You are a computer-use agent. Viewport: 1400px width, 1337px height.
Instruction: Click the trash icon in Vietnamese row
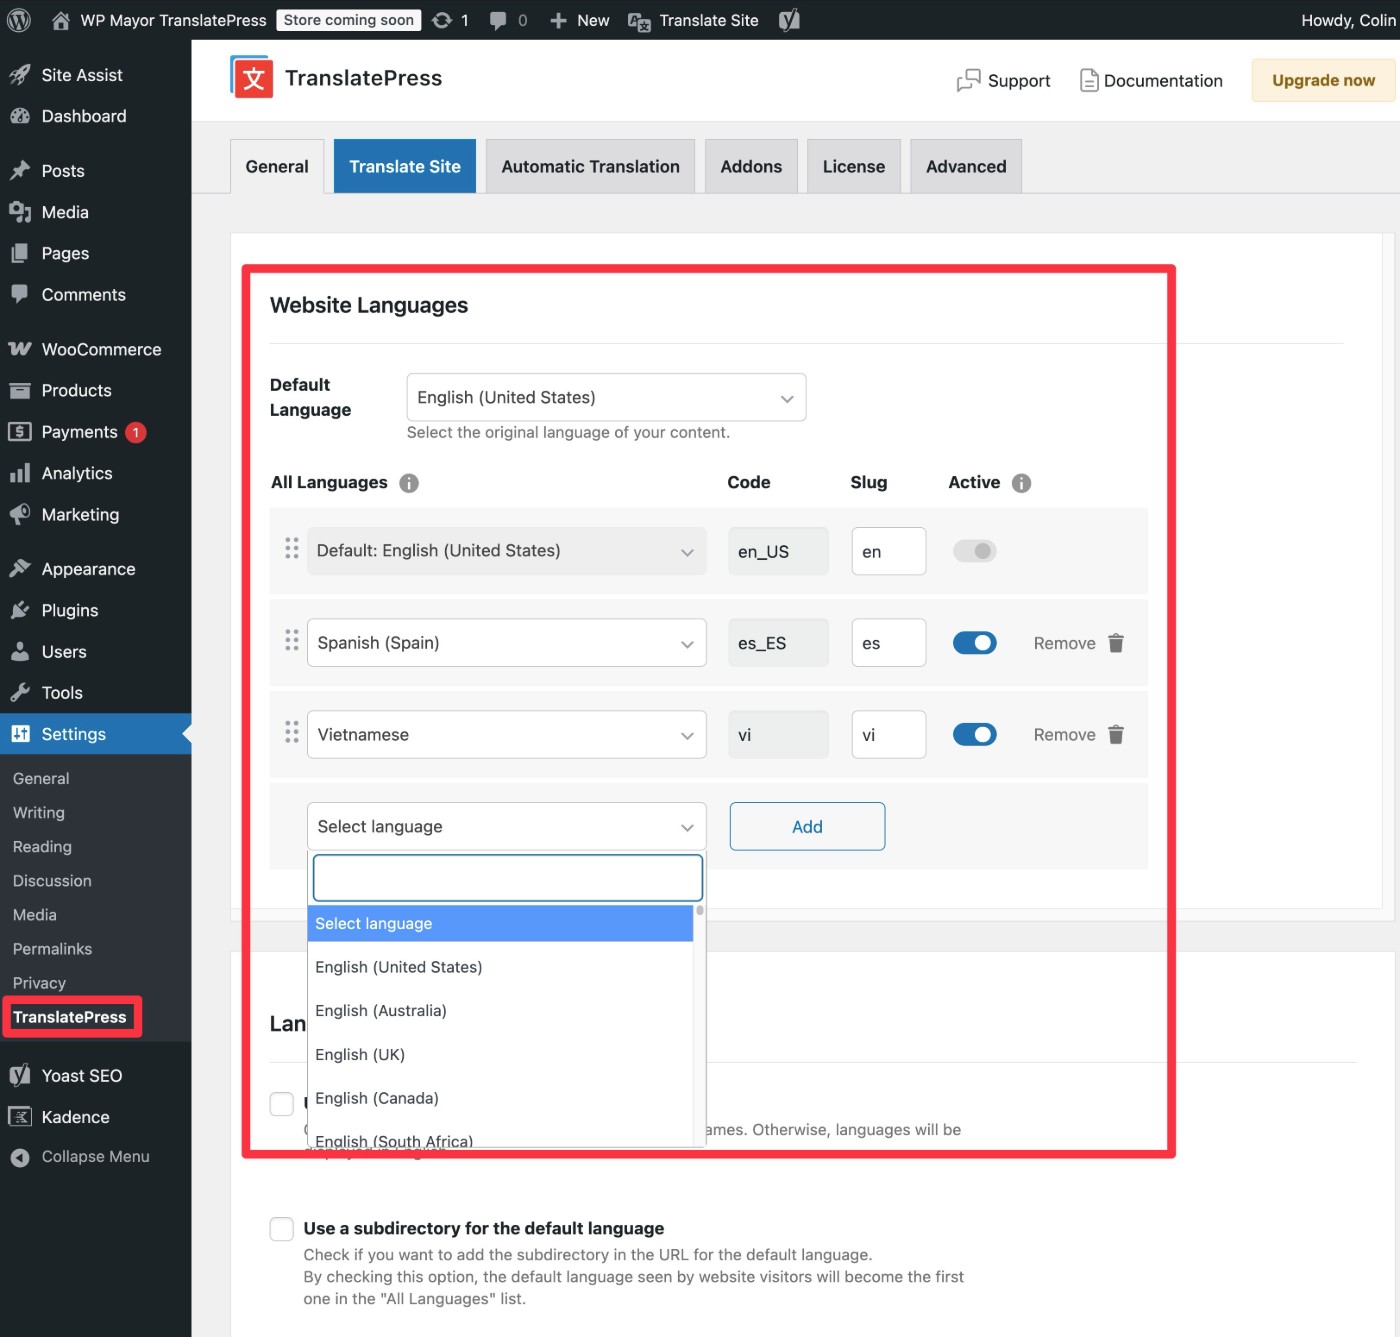(x=1116, y=735)
